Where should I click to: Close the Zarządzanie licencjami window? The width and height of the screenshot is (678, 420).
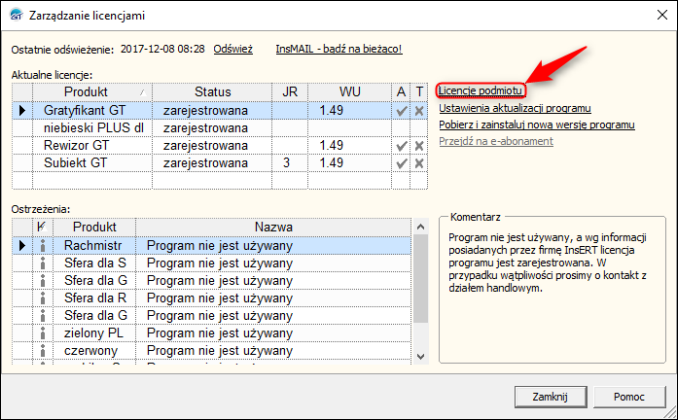coord(662,15)
